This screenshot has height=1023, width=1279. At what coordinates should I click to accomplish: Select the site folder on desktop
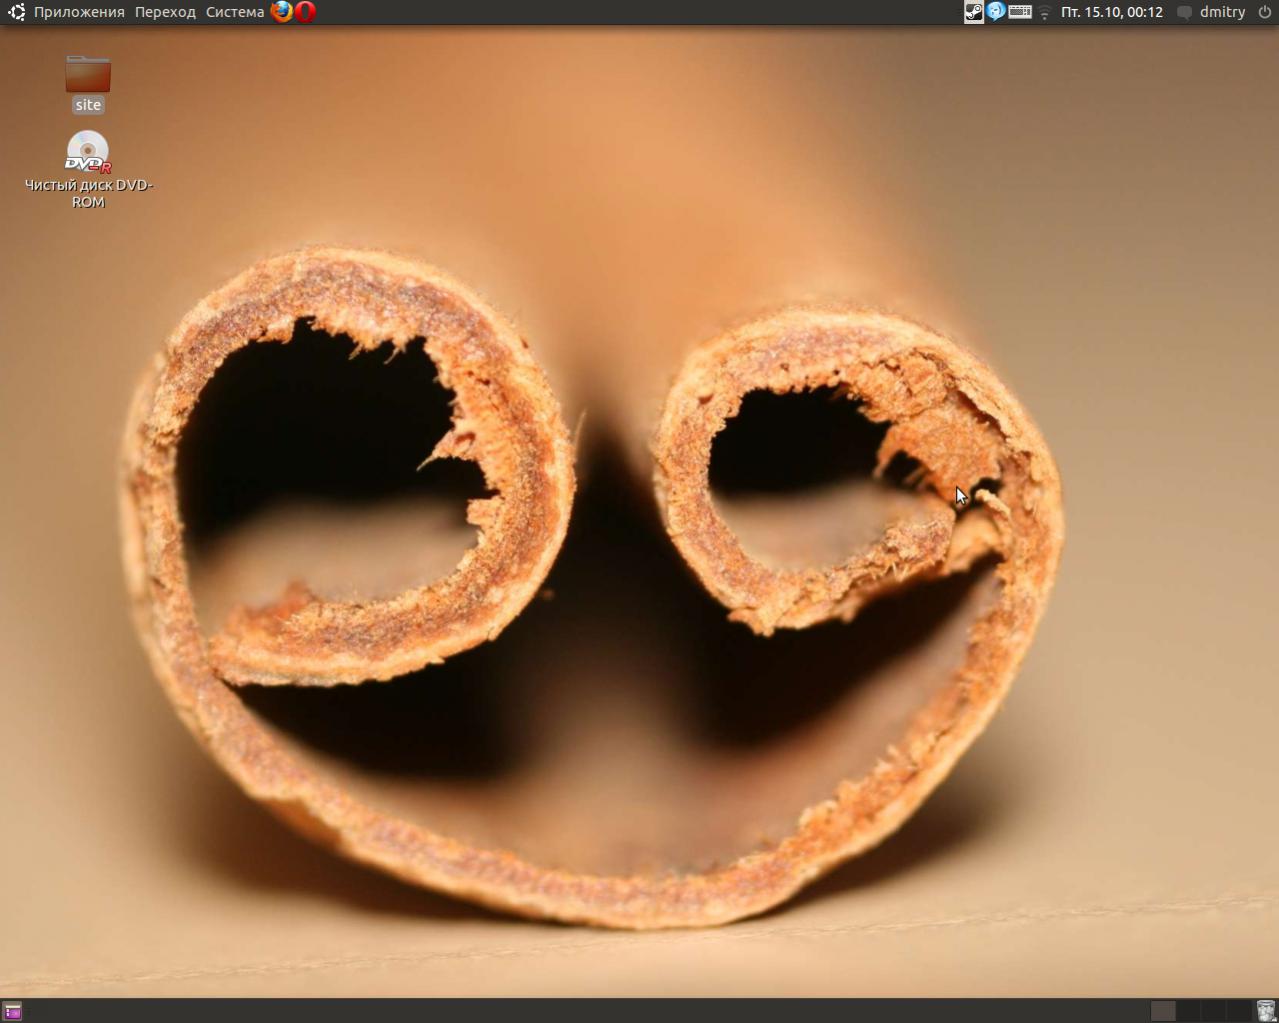88,76
